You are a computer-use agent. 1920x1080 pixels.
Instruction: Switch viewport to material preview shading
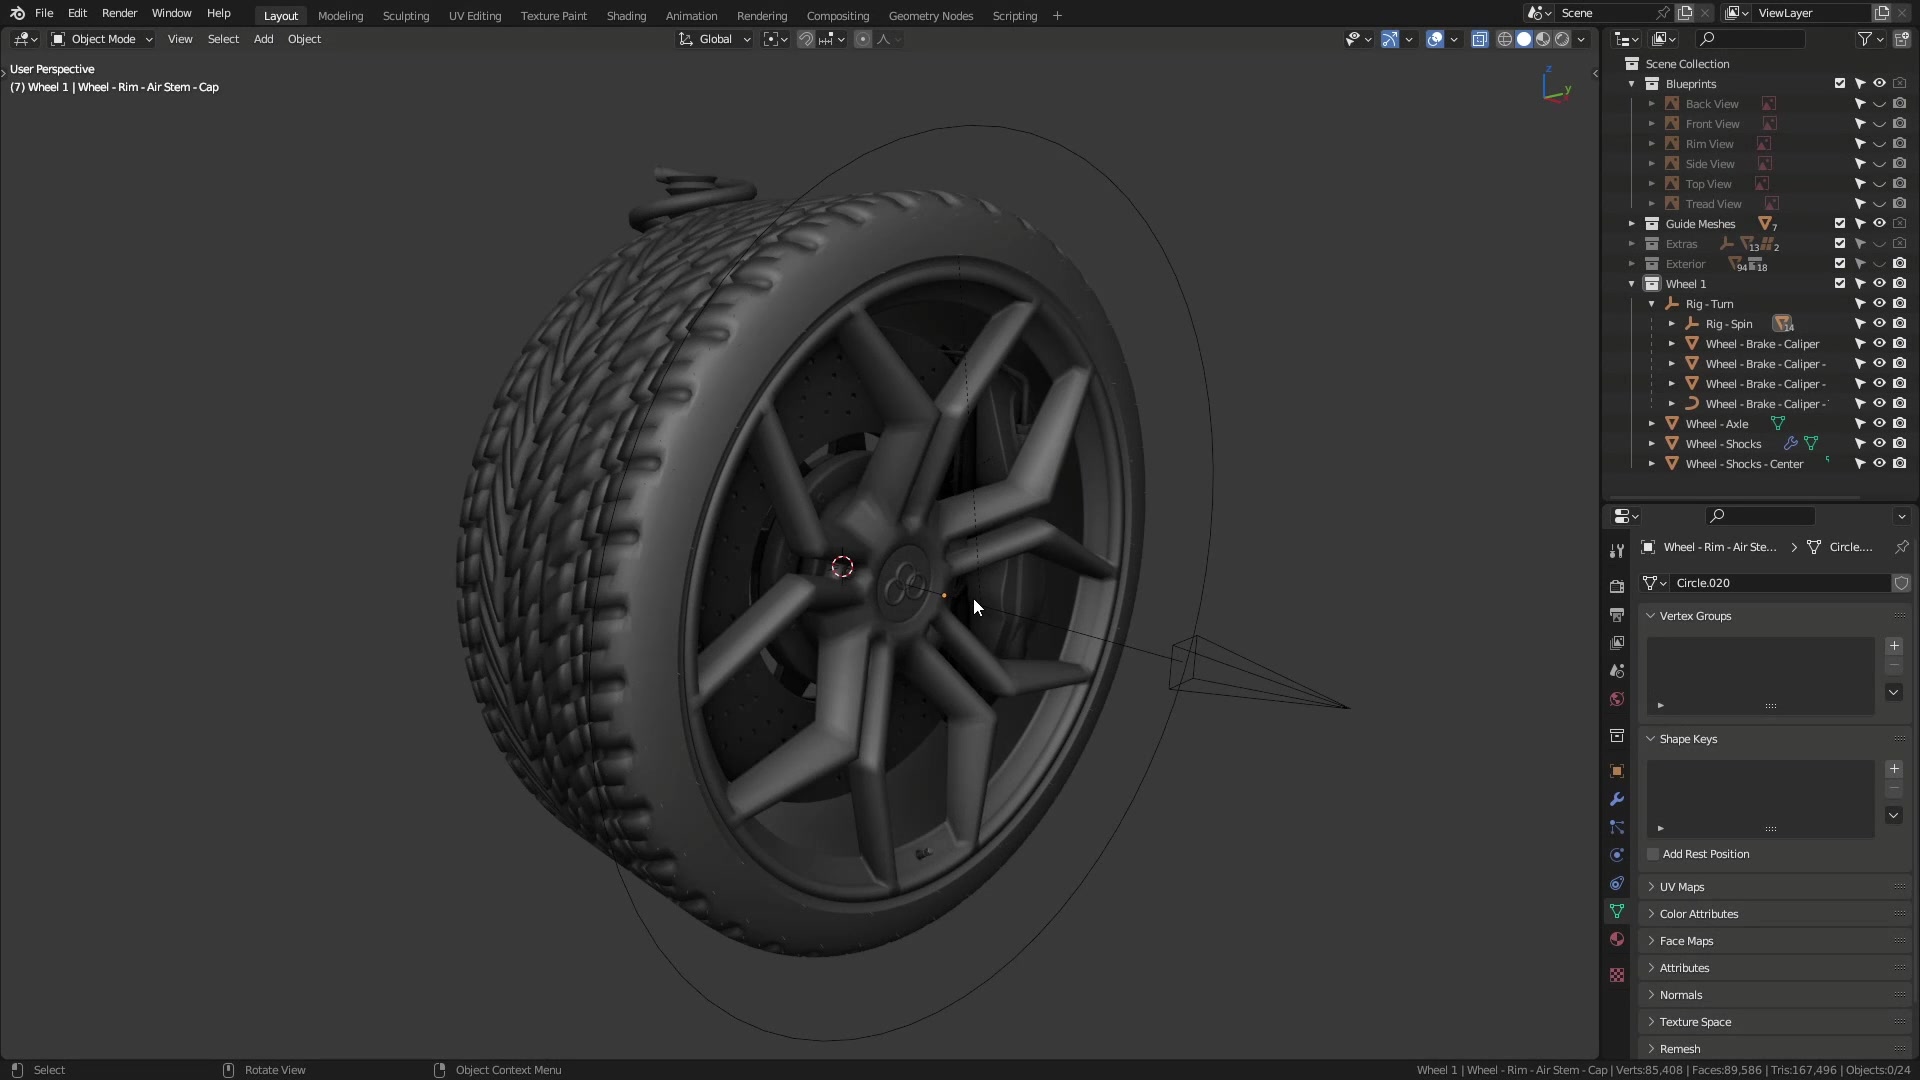click(x=1543, y=39)
